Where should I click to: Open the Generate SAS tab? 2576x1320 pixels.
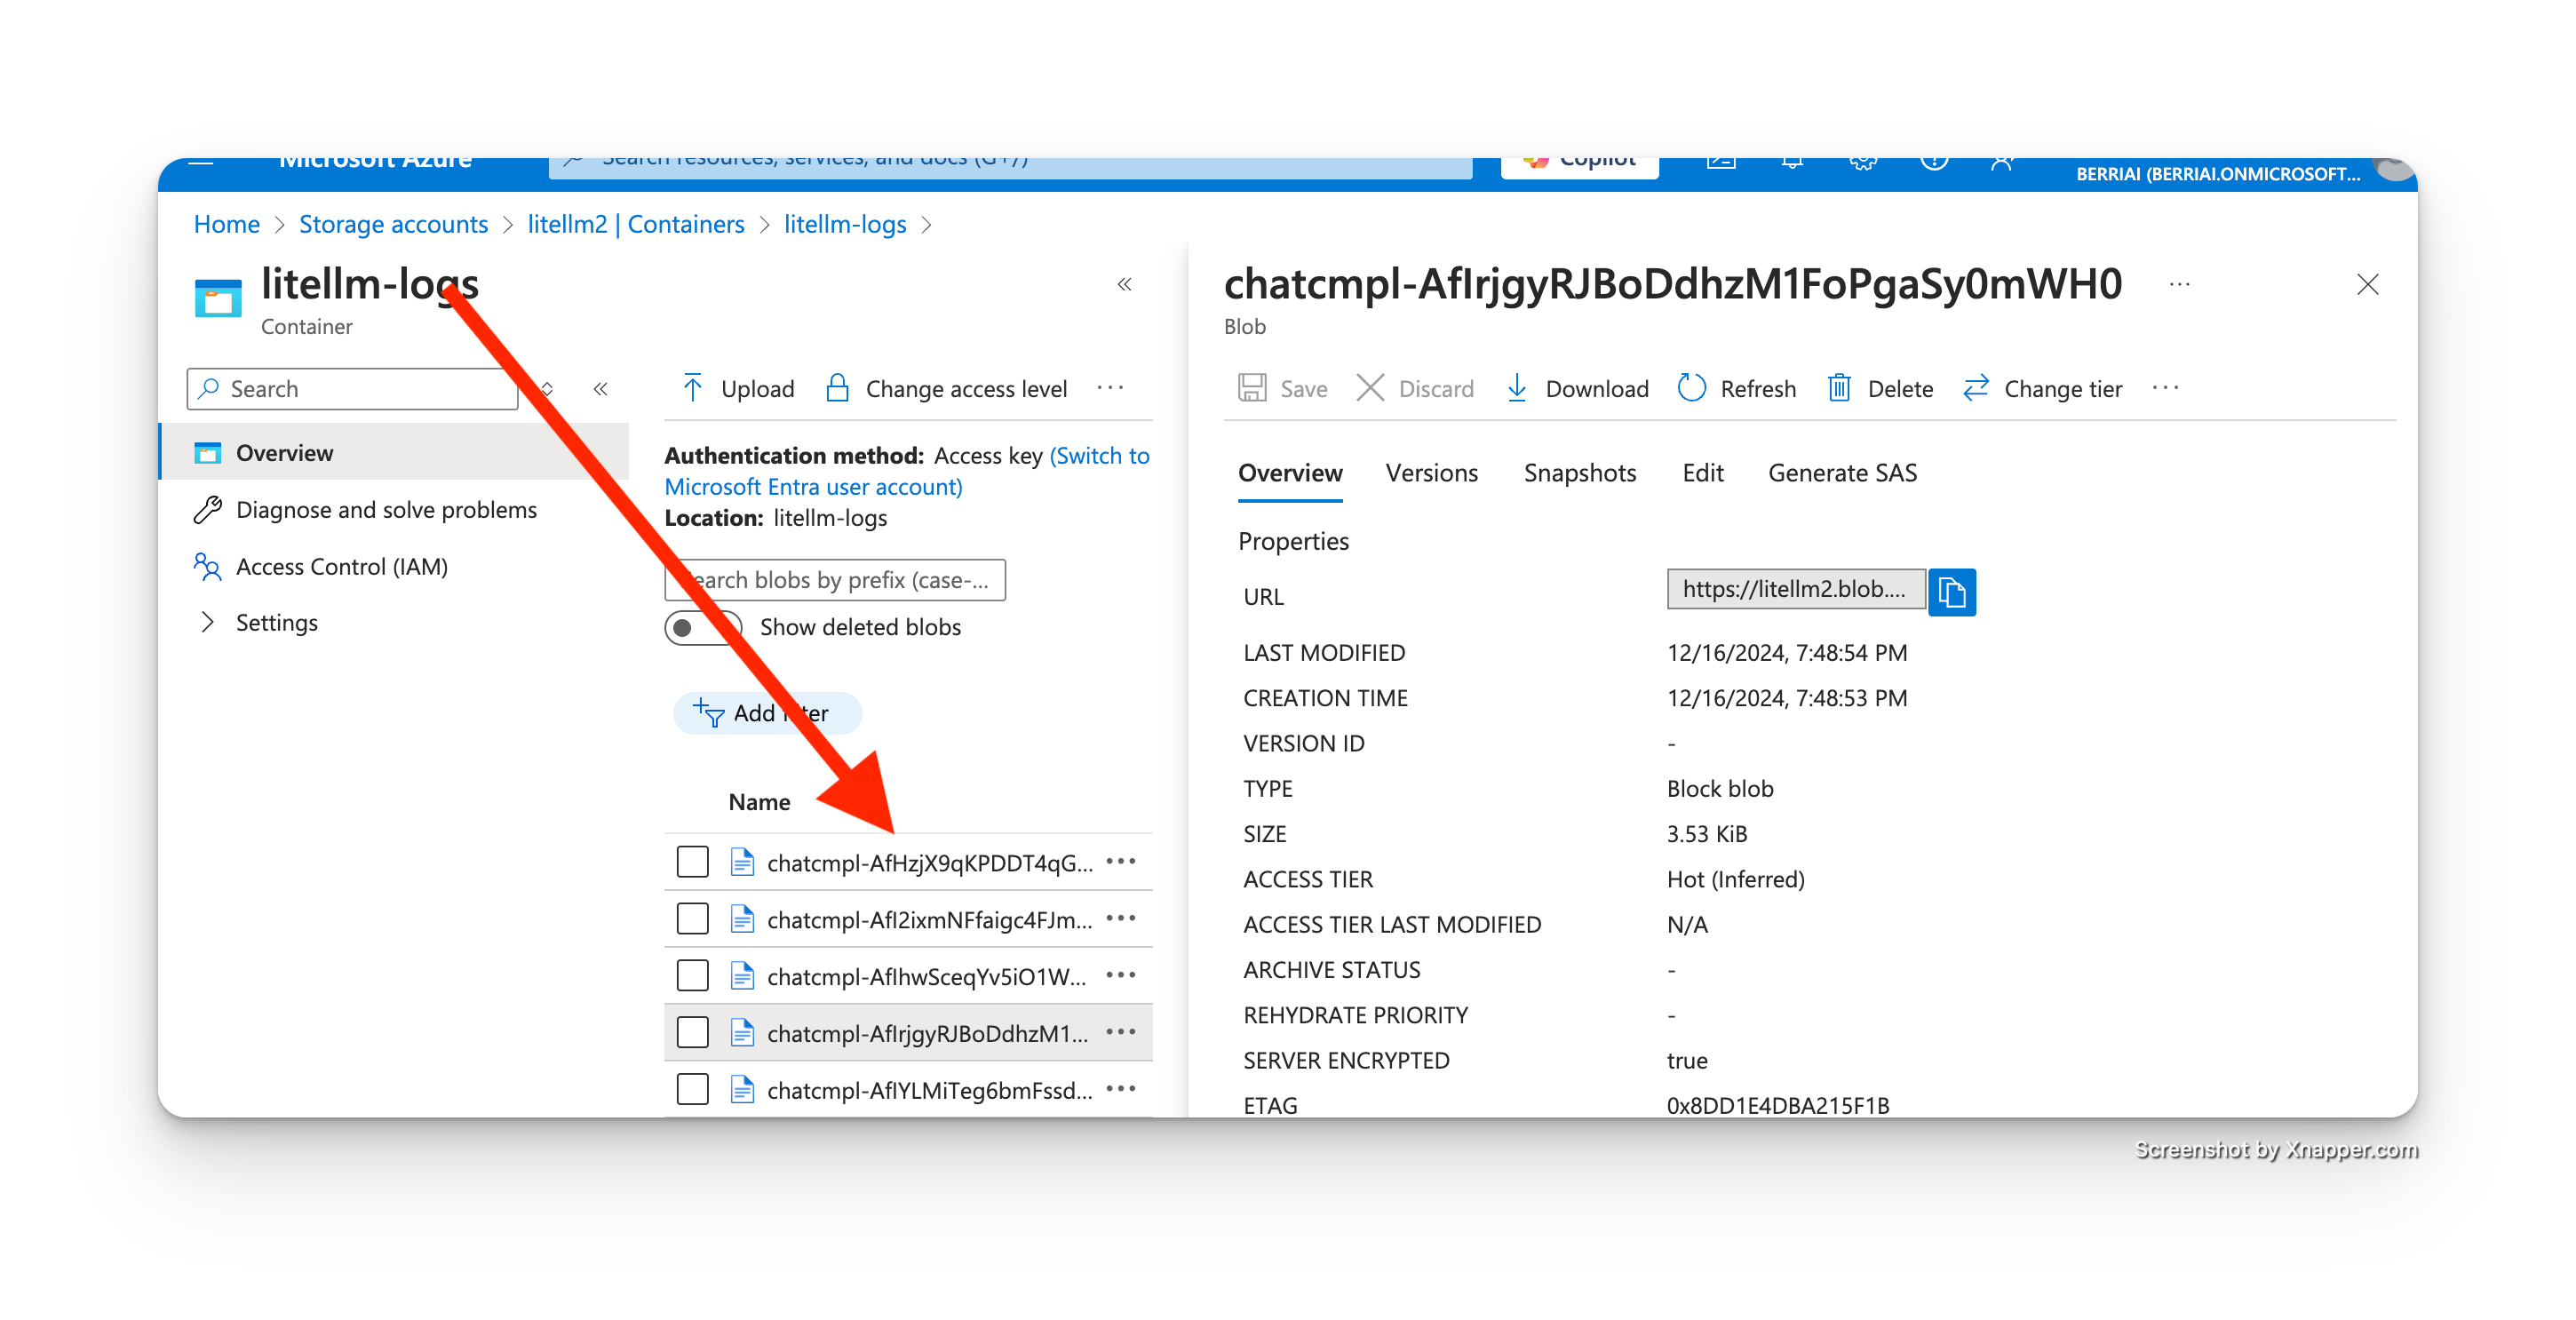pyautogui.click(x=1842, y=473)
